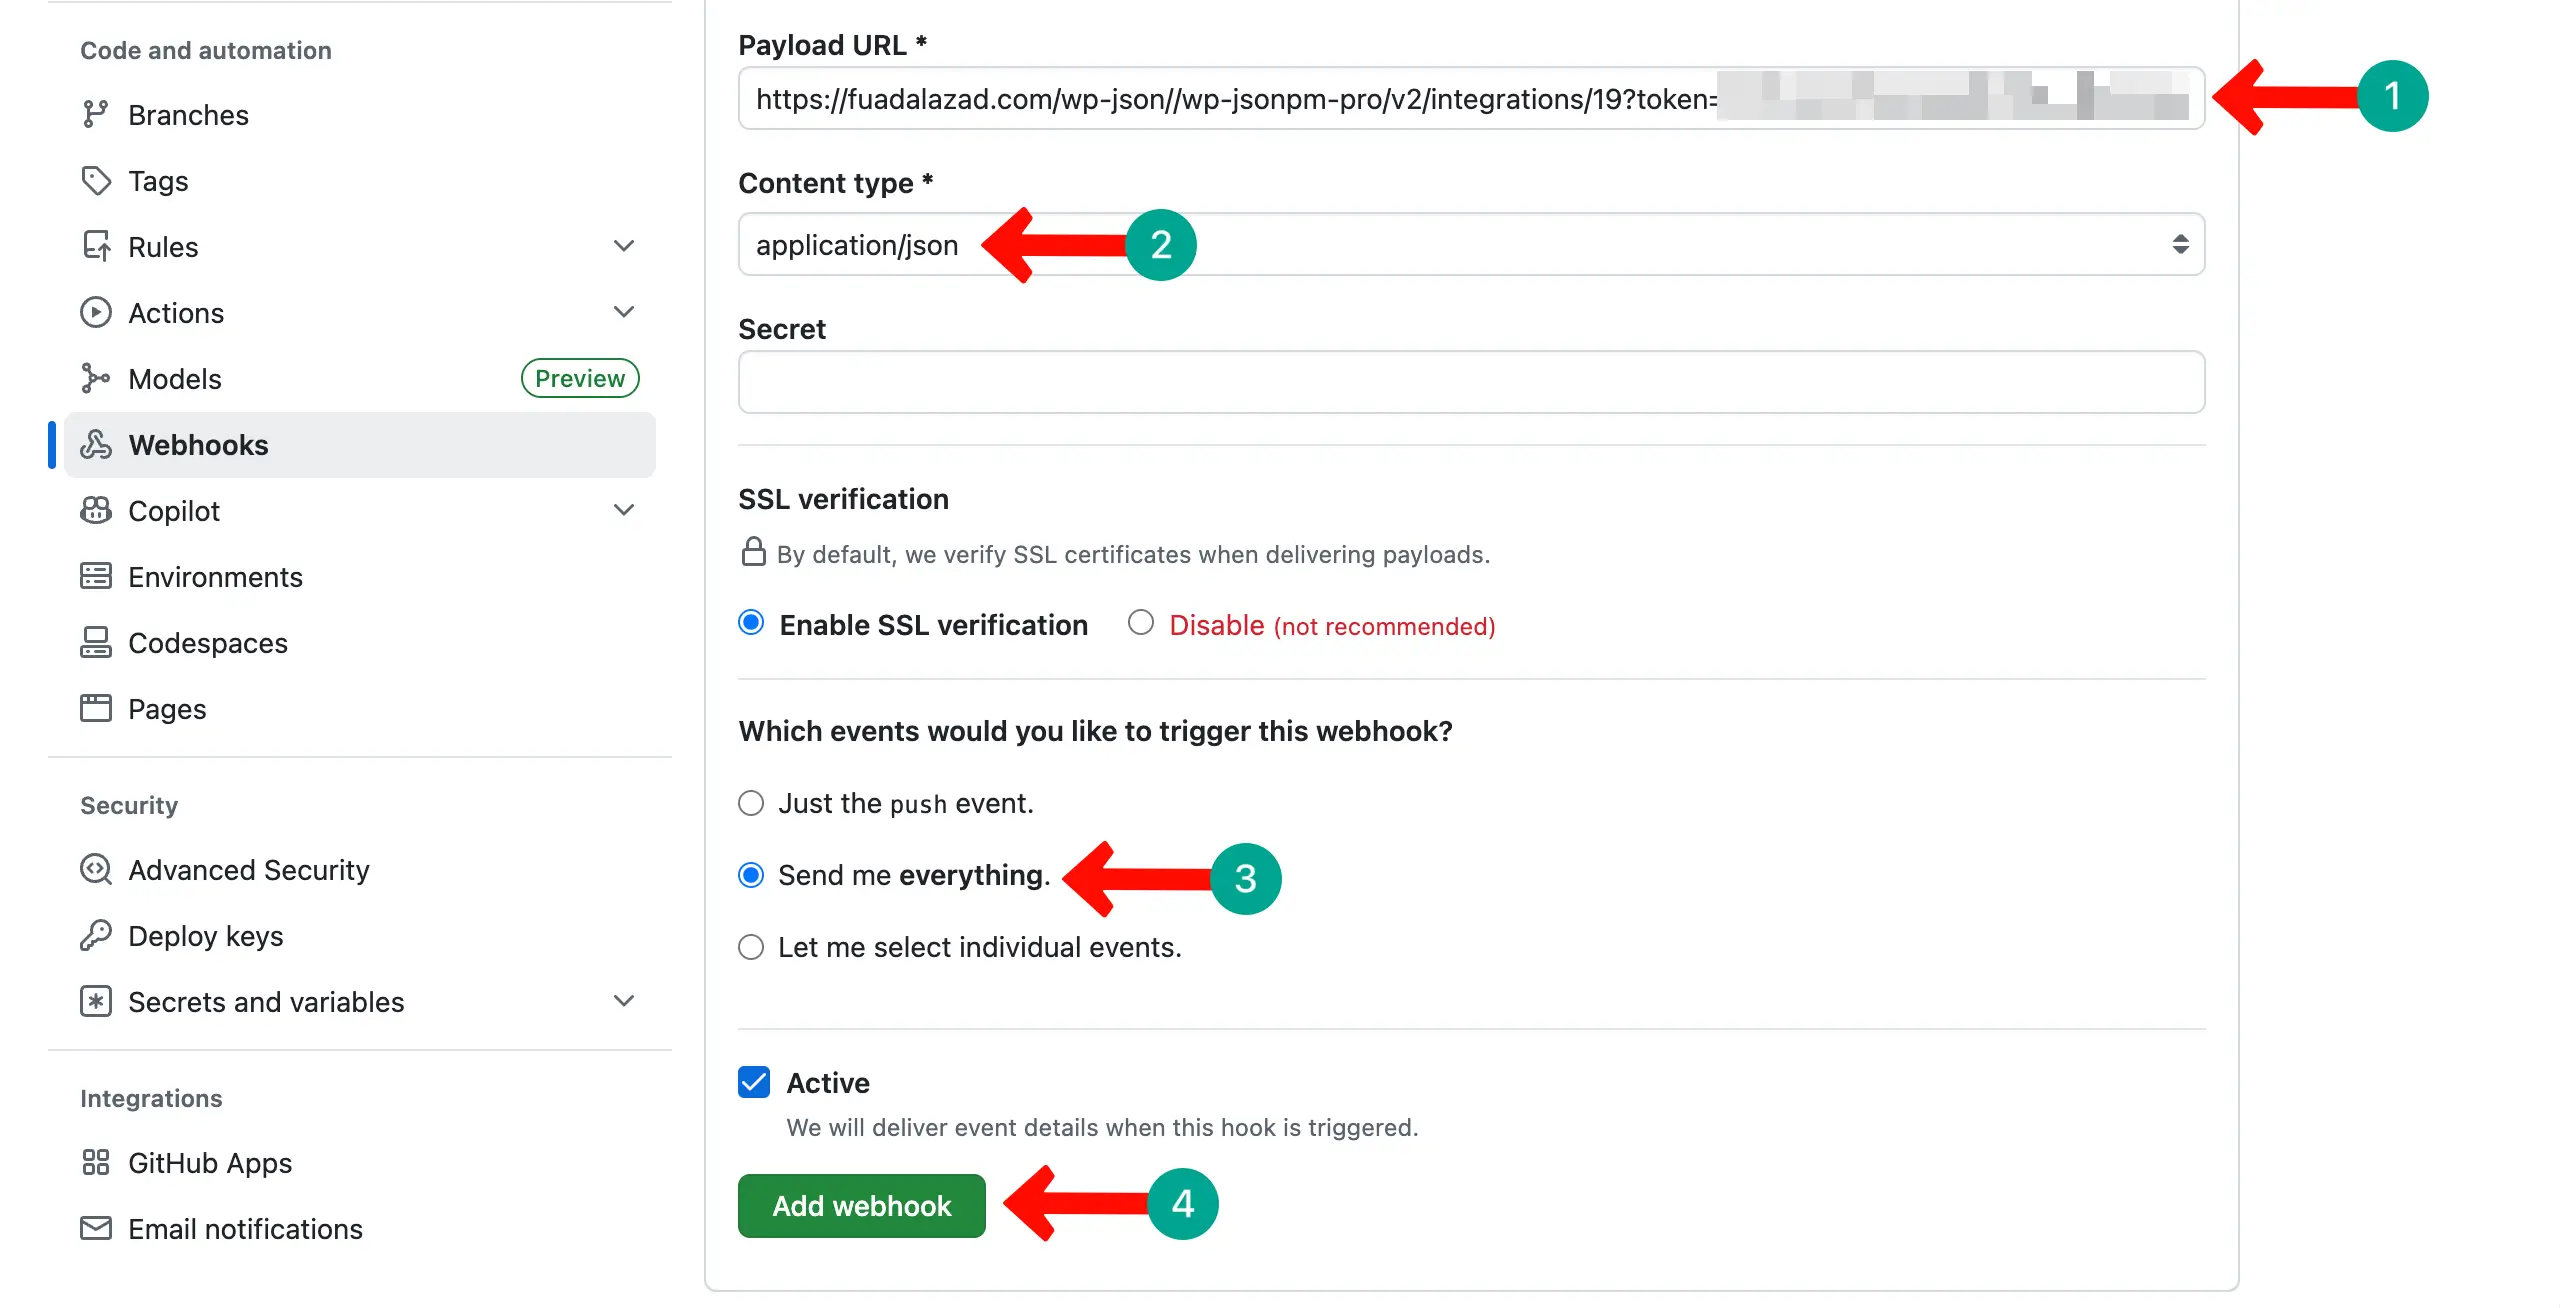Open Codespaces via its icon
Image resolution: width=2560 pixels, height=1308 pixels.
point(96,643)
